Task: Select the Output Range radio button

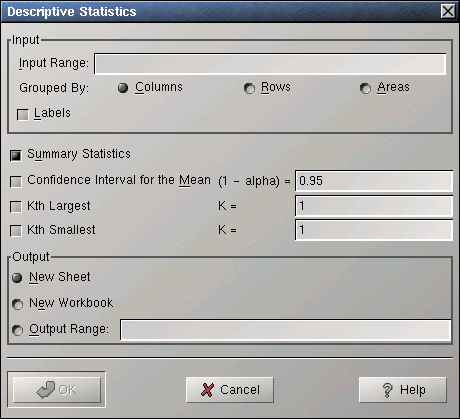Action: (17, 330)
